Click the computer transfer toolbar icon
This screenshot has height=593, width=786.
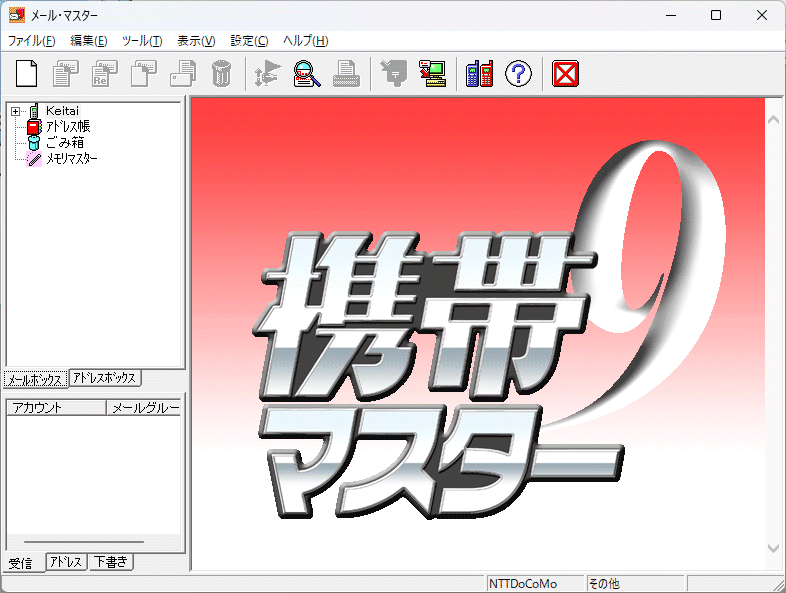pos(433,74)
